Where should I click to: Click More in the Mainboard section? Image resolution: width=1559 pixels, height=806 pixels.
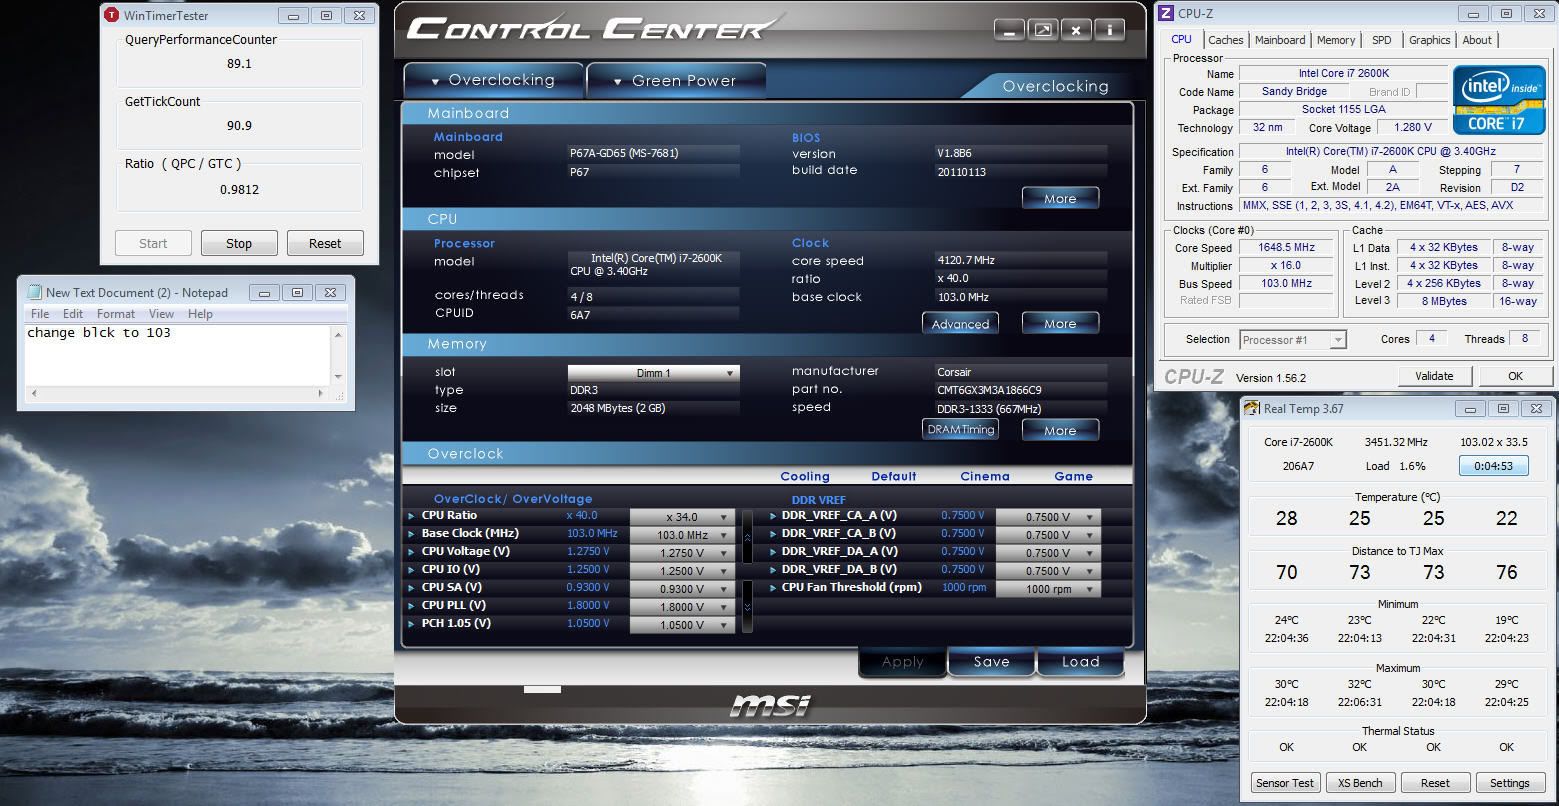(1060, 198)
